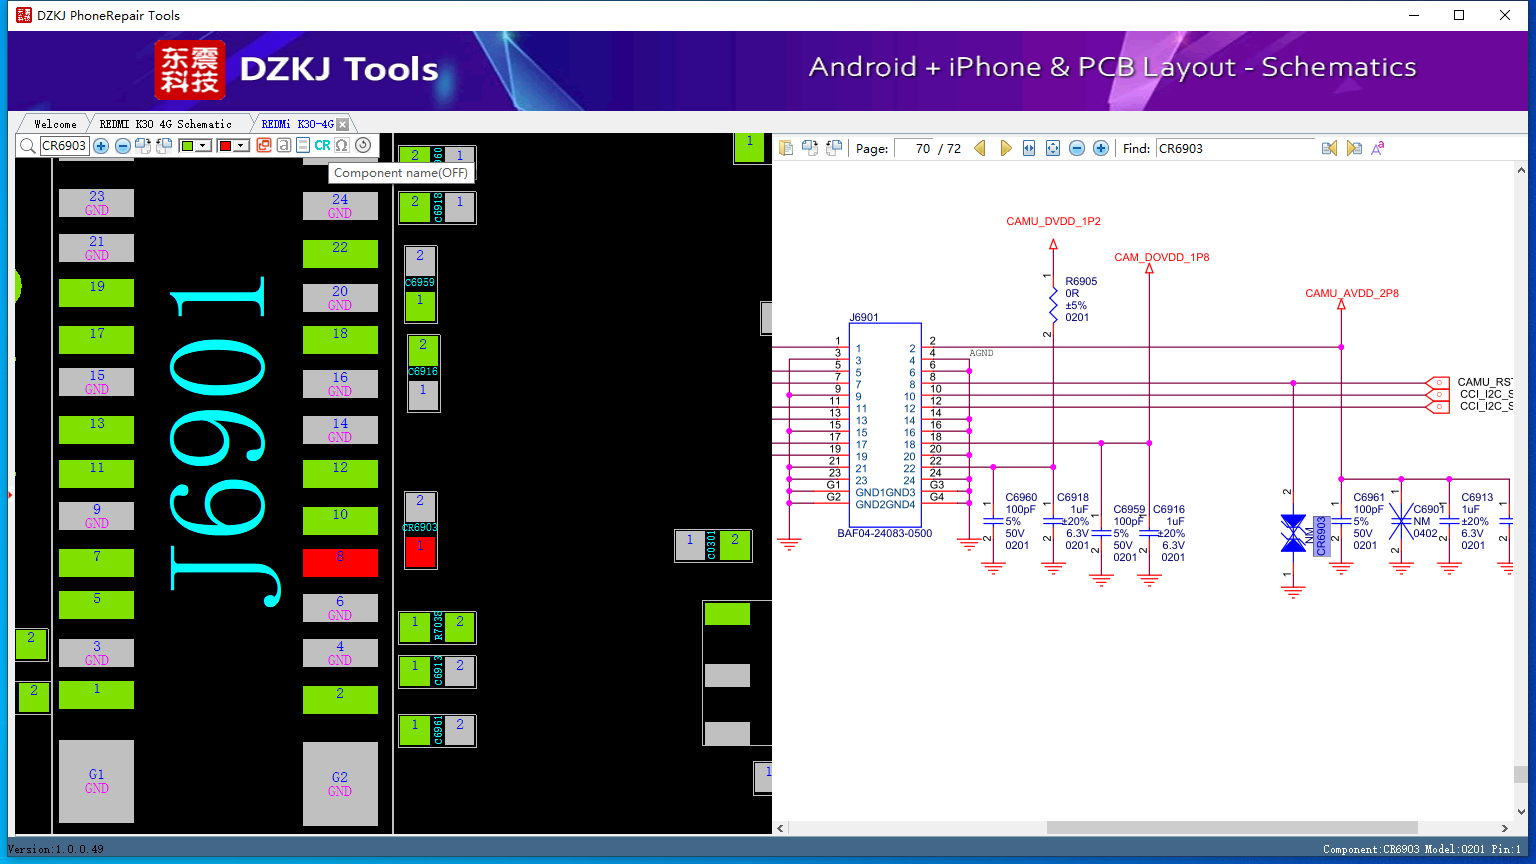The image size is (1536, 864).
Task: Select the REDMi K30-4G tab
Action: [297, 124]
